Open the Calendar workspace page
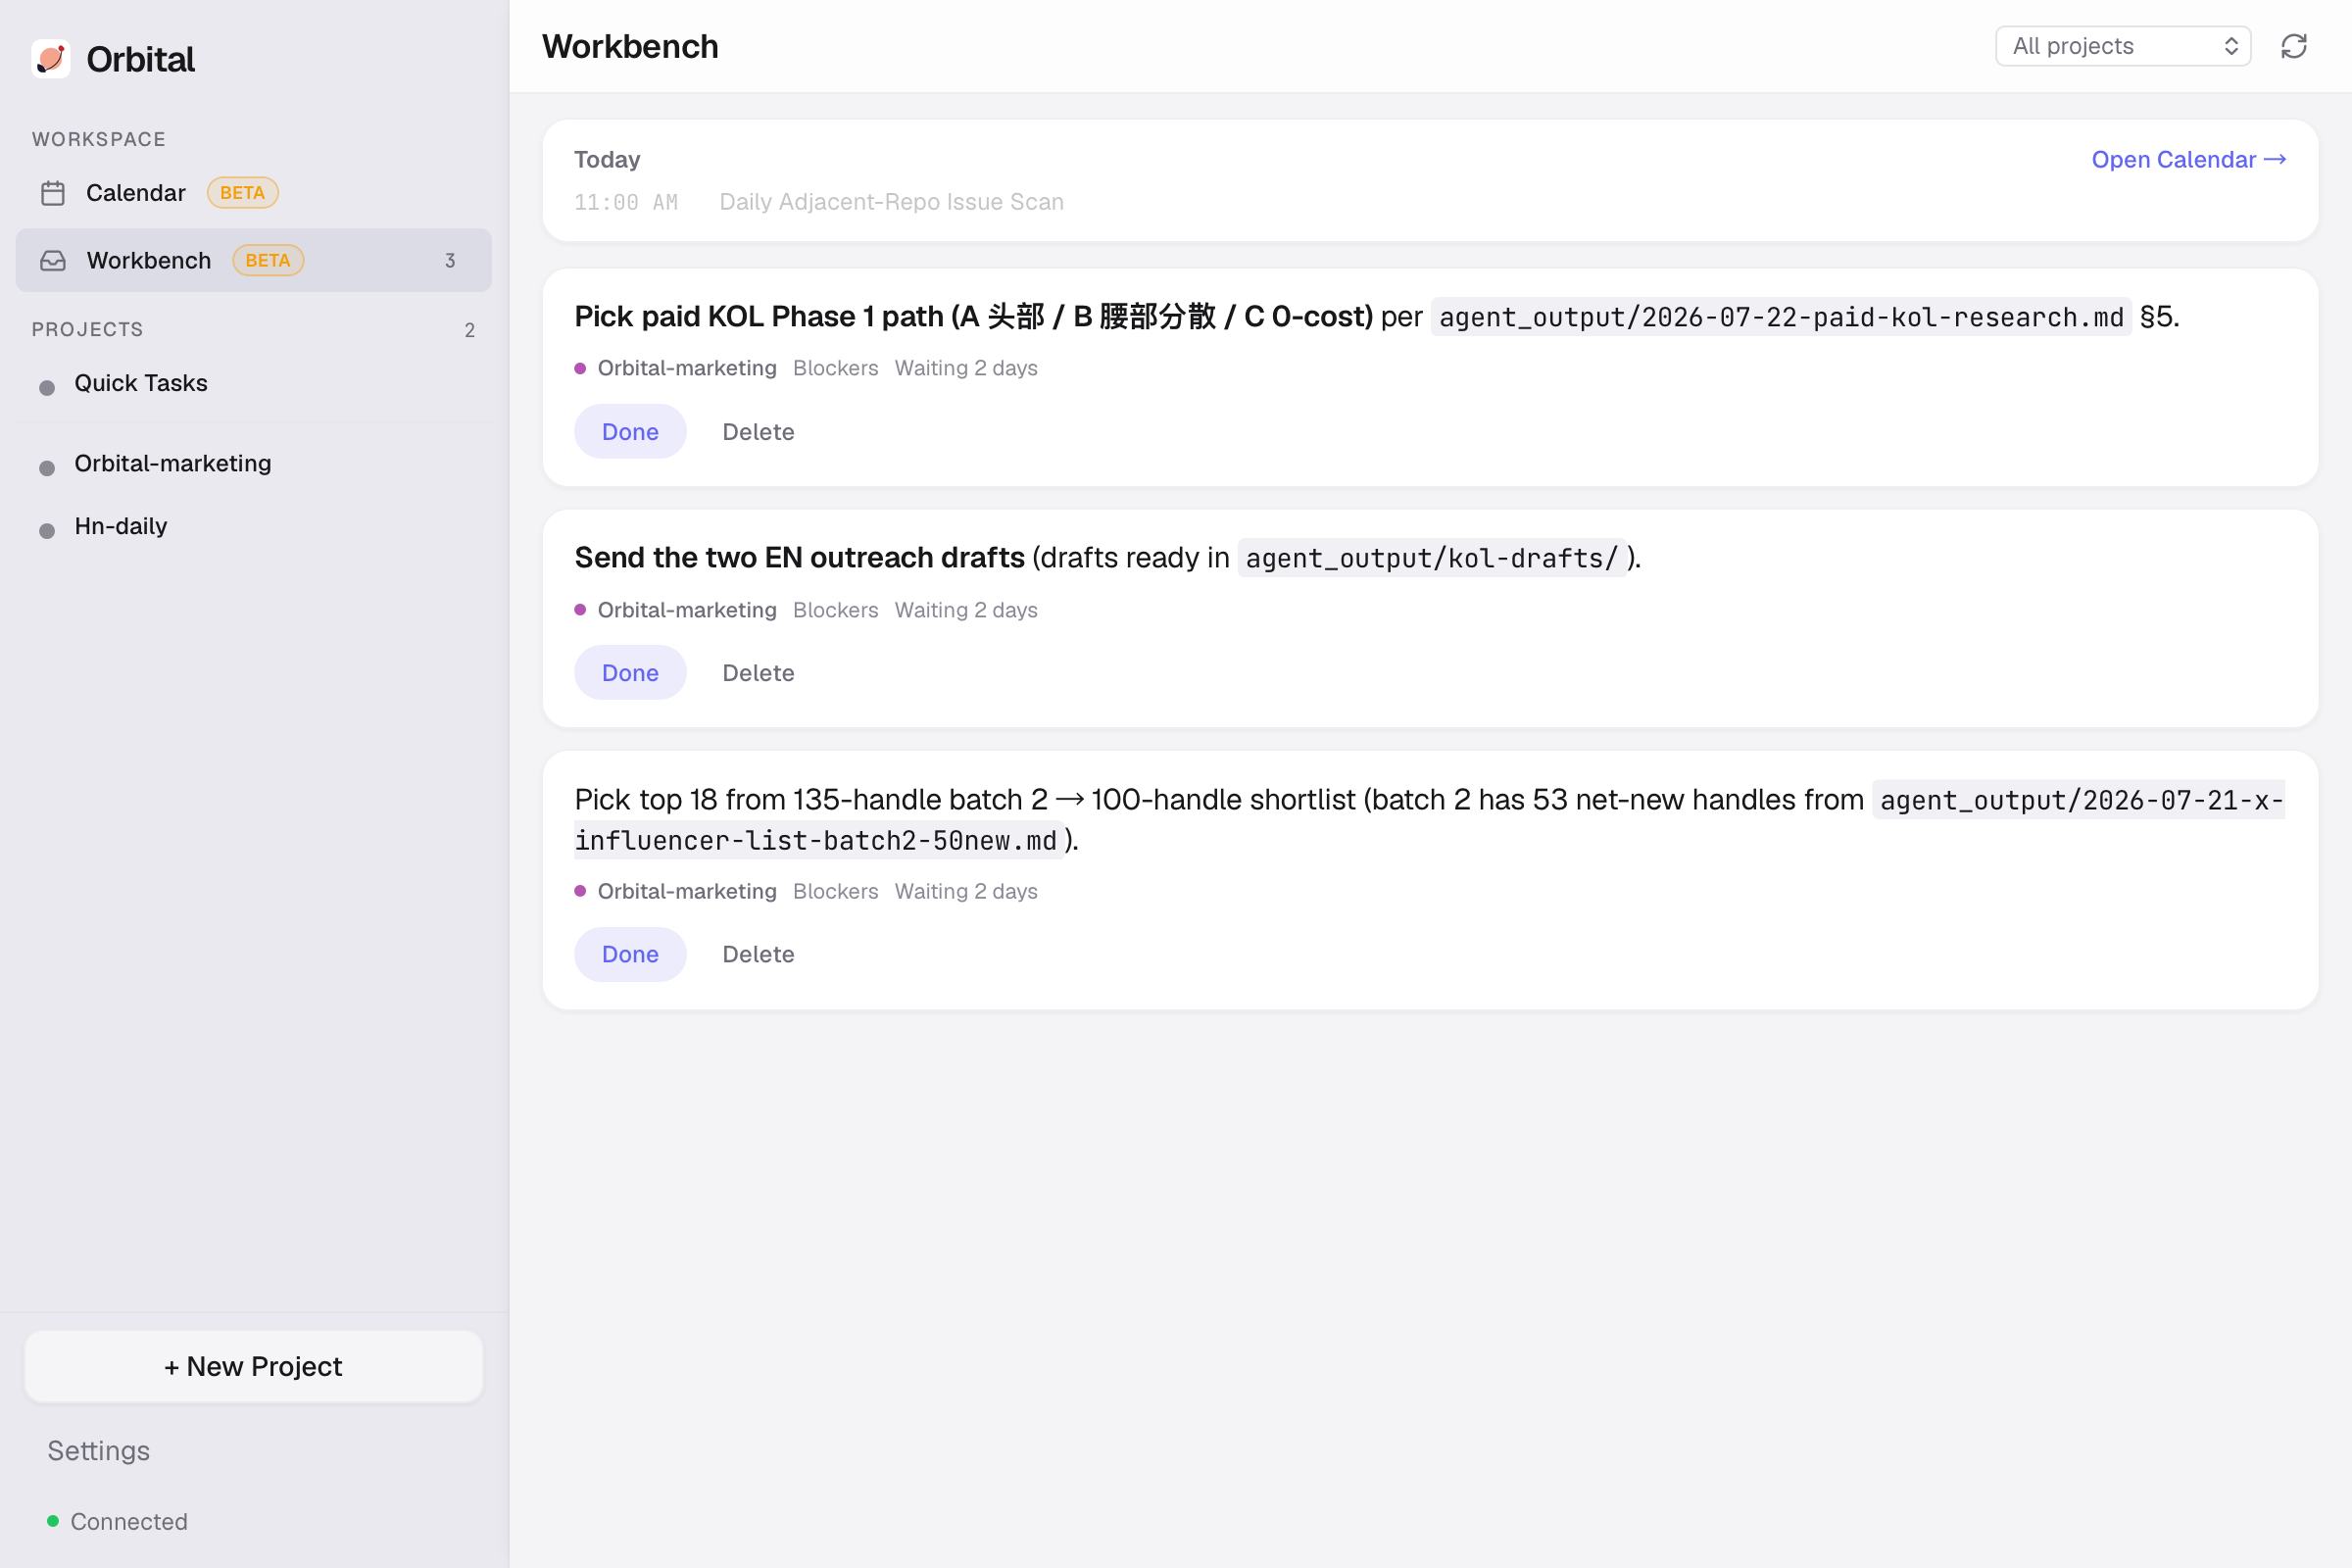This screenshot has height=1568, width=2352. [254, 193]
